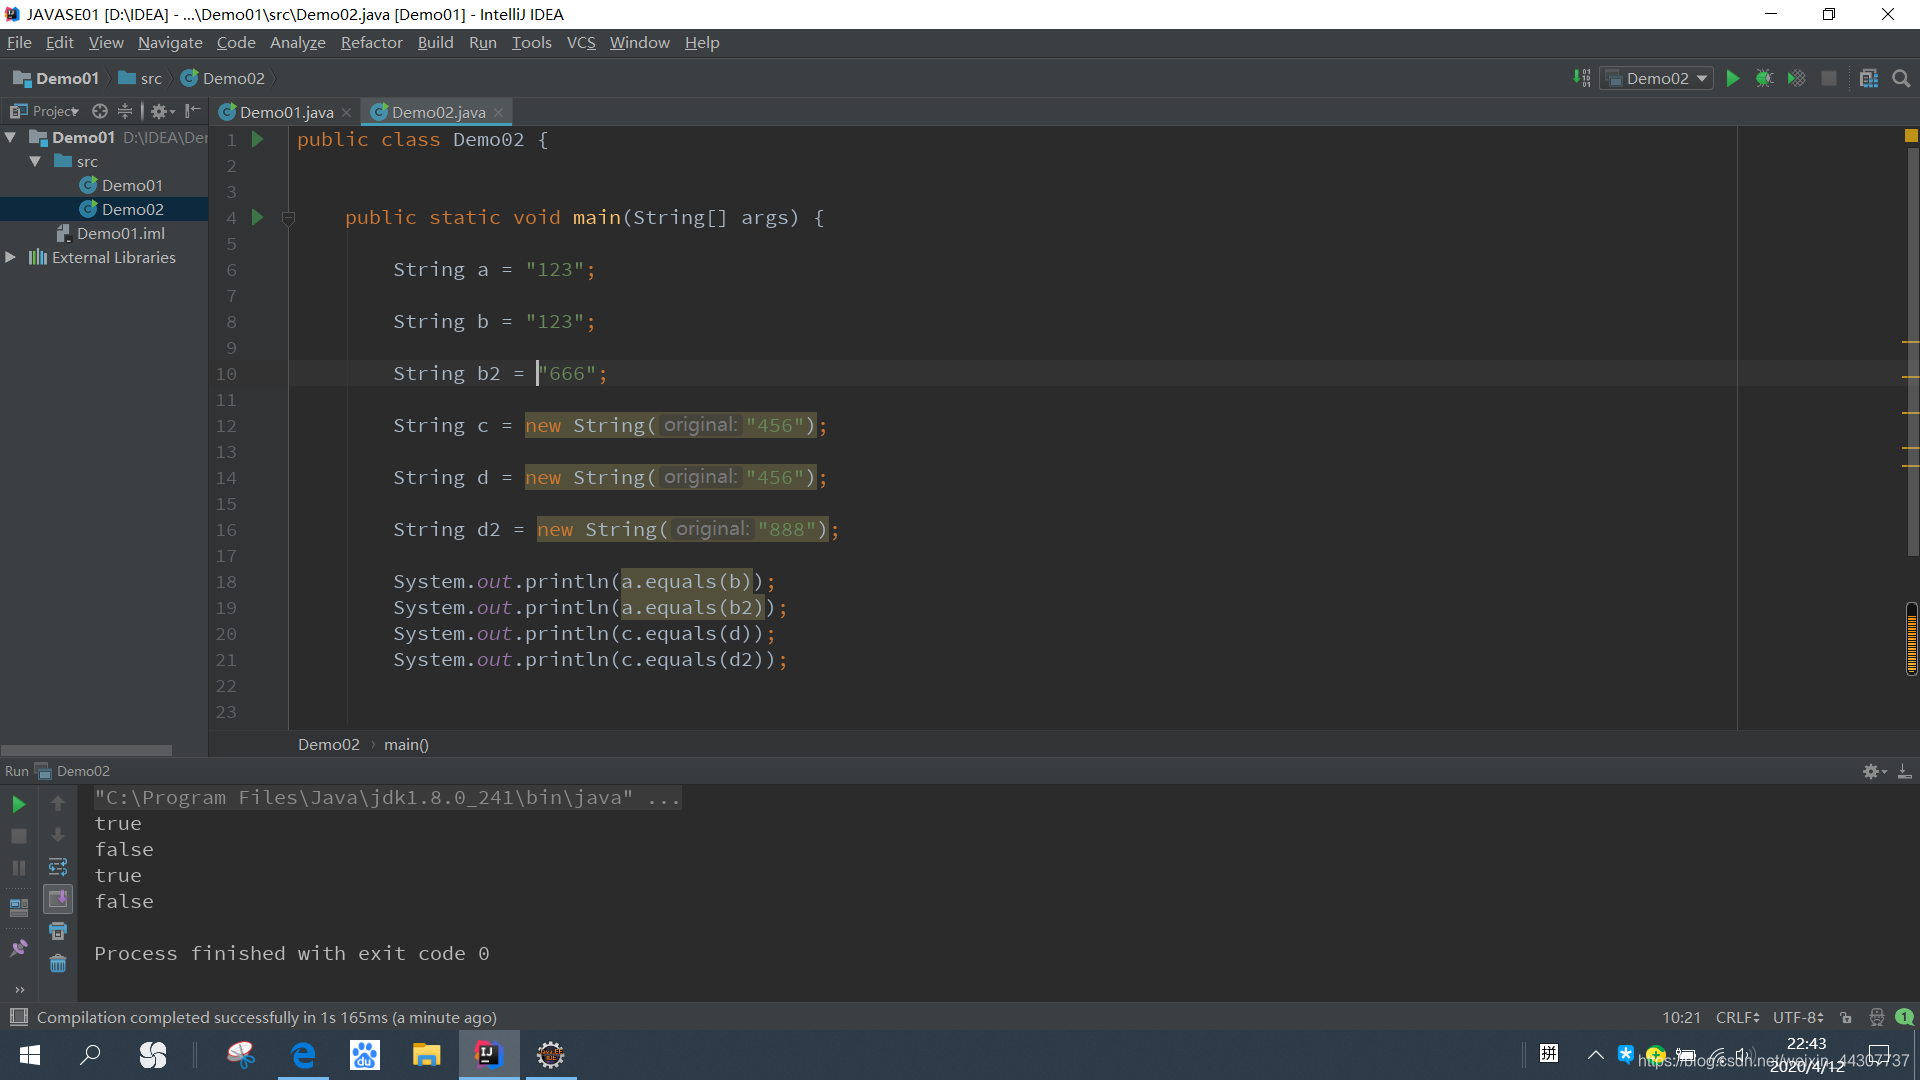Close the Demo02.java editor tab
Screen dimensions: 1920x1080
(x=498, y=112)
